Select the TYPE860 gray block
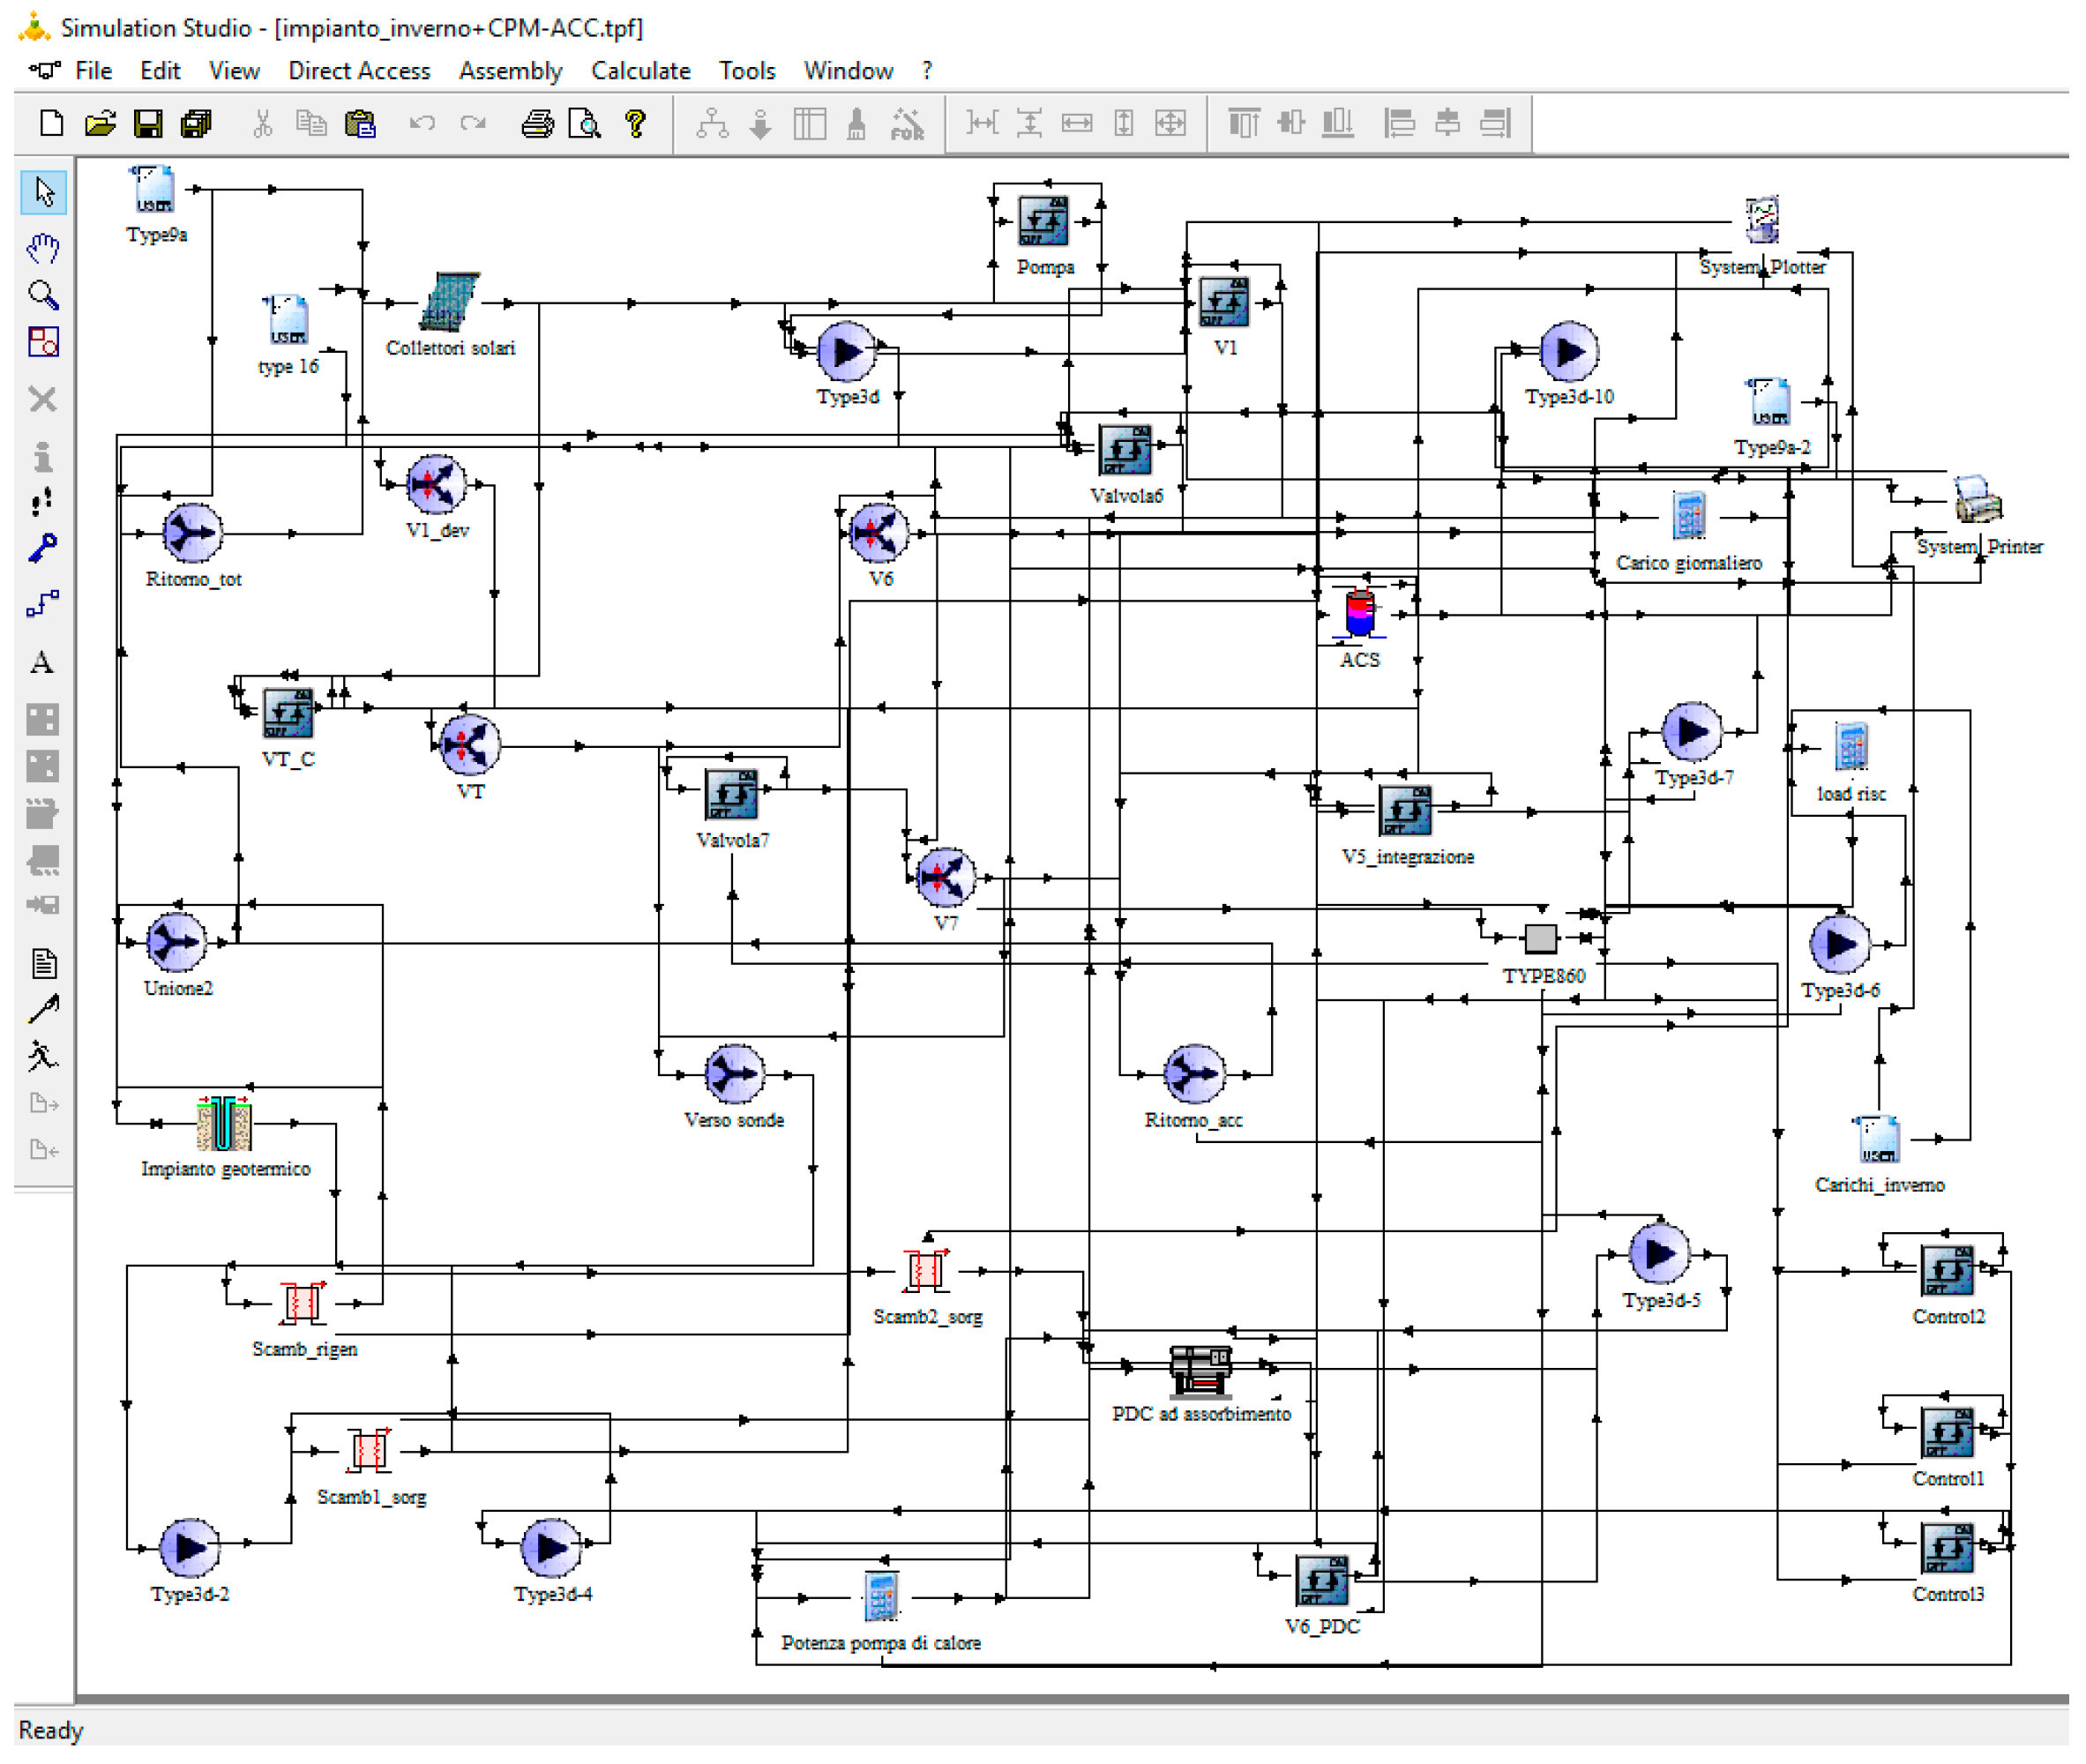The width and height of the screenshot is (2086, 1764). click(1540, 938)
